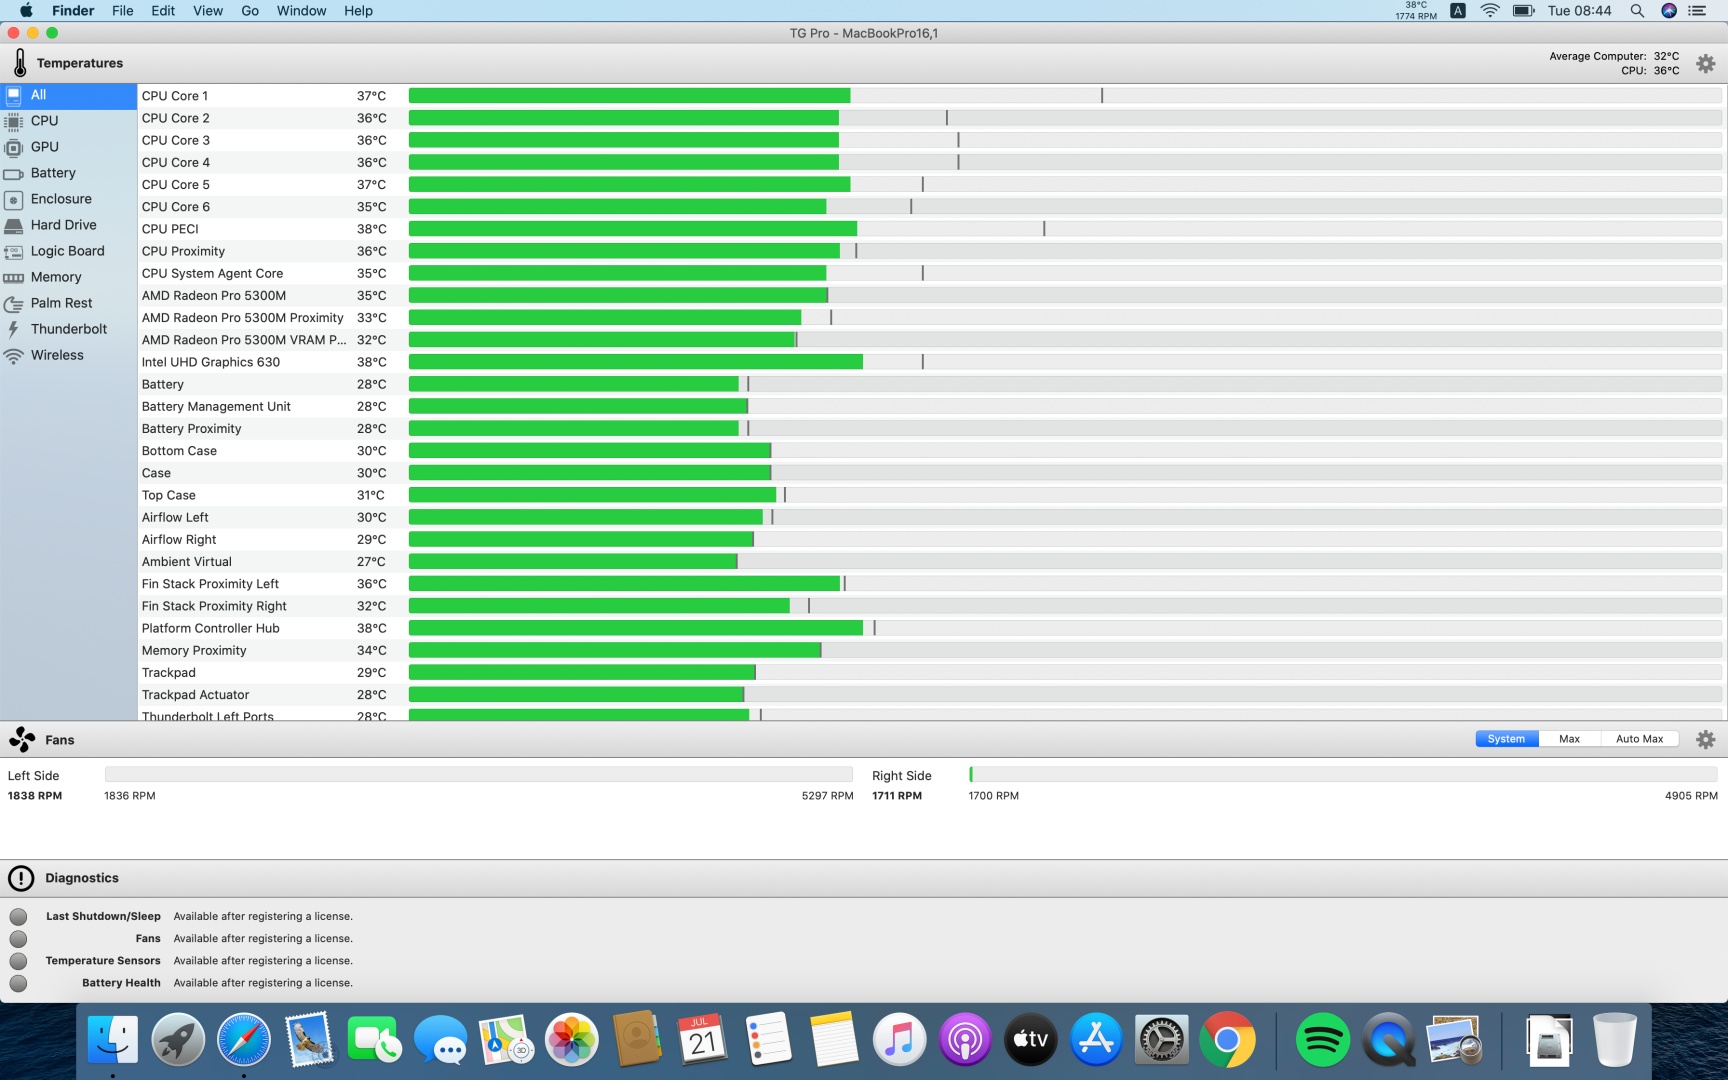Open the View menu
The image size is (1728, 1080).
208,11
